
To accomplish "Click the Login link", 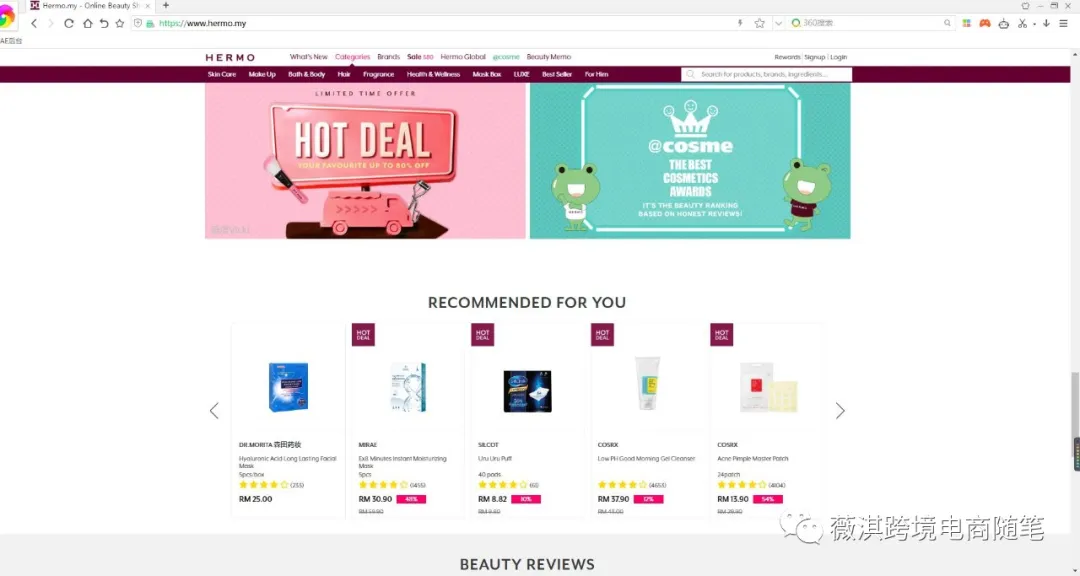I will click(x=838, y=57).
